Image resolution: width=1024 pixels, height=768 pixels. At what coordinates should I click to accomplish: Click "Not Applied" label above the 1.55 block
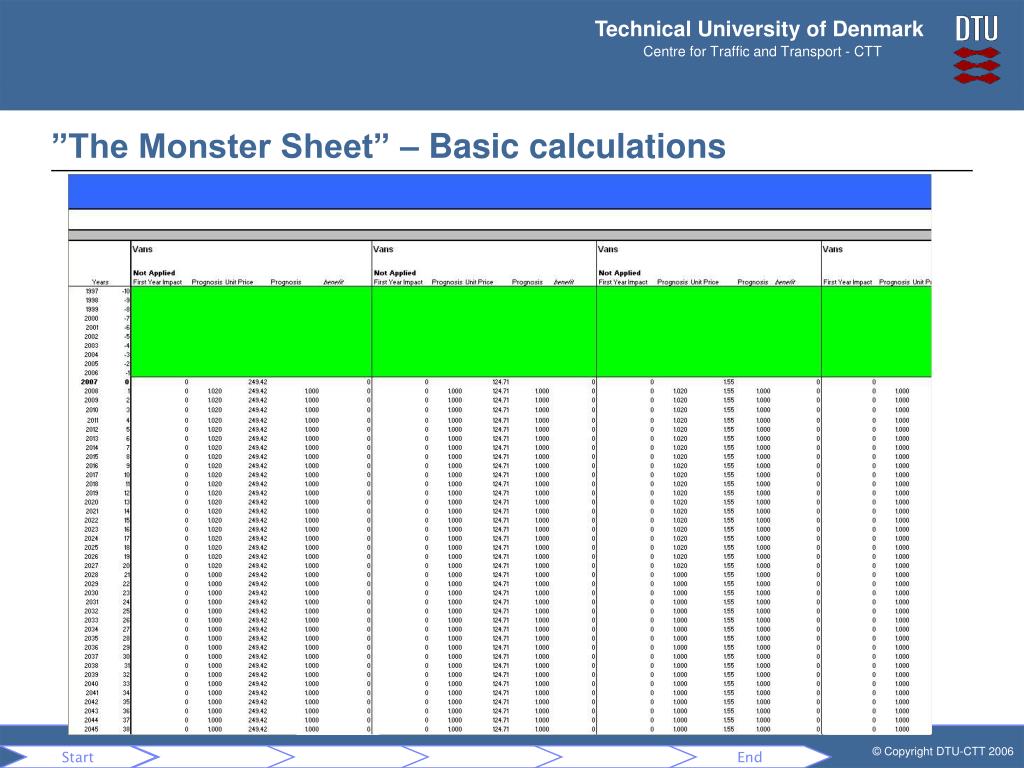[x=620, y=273]
